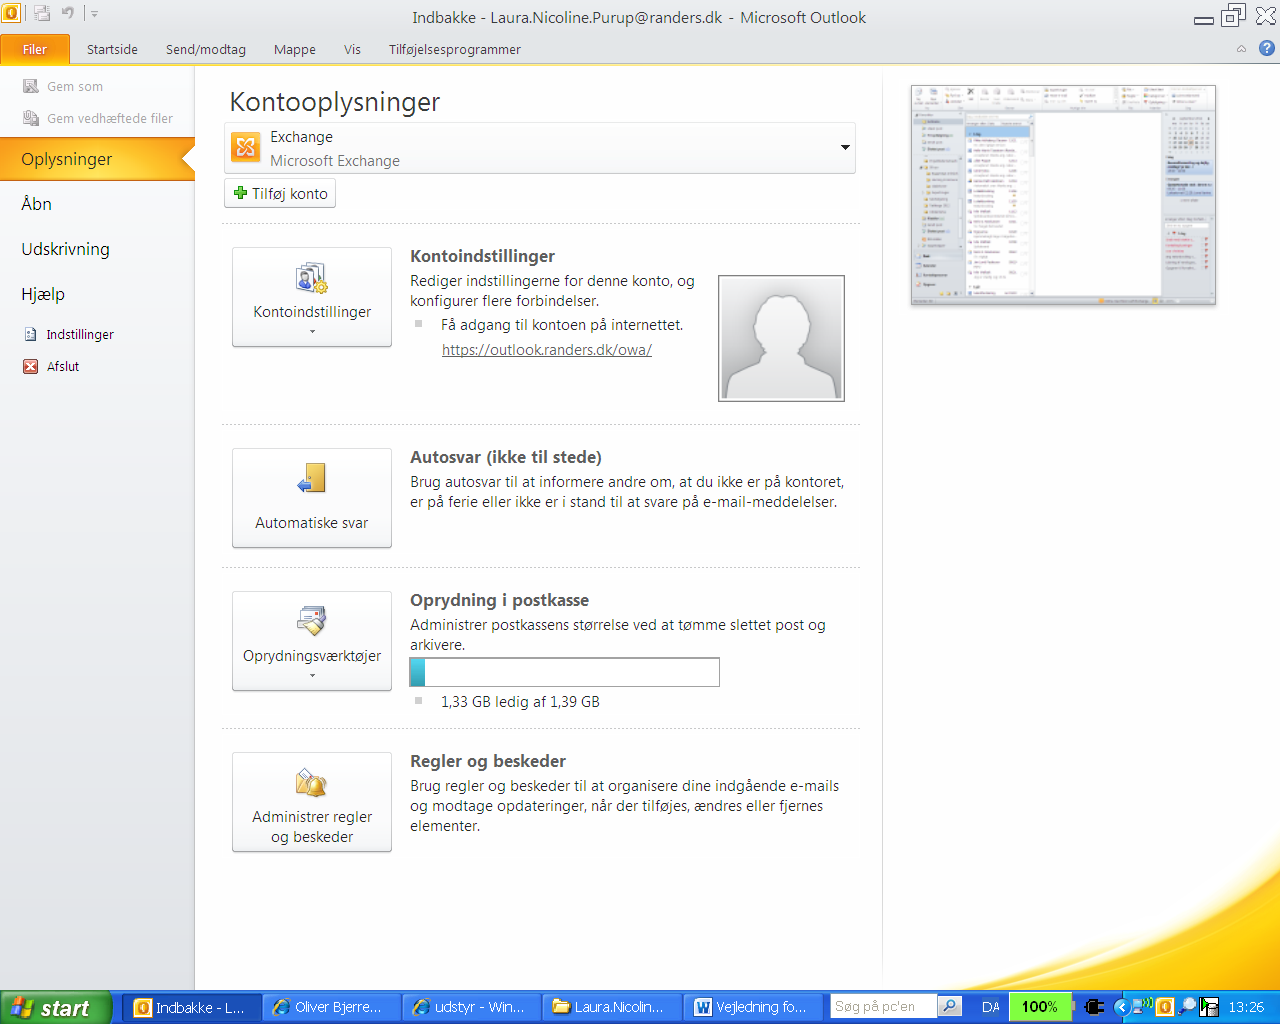Switch to Oliver Bjerre Internet Explorer taskbar item

tap(332, 1007)
